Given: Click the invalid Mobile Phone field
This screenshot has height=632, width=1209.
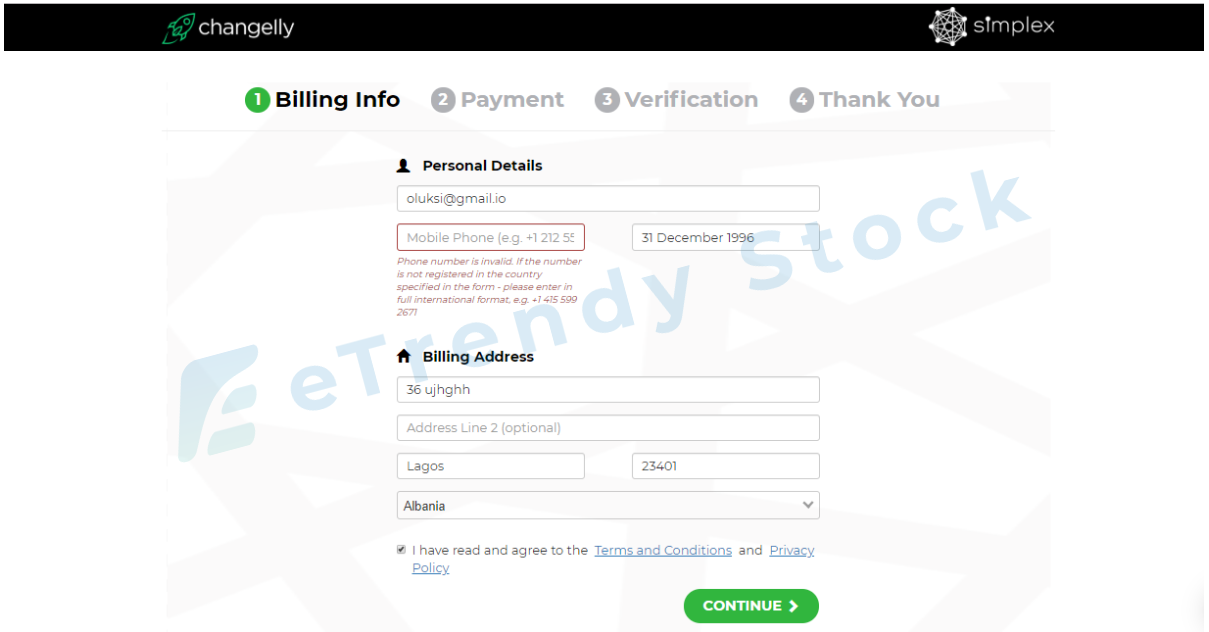Looking at the screenshot, I should coord(491,237).
